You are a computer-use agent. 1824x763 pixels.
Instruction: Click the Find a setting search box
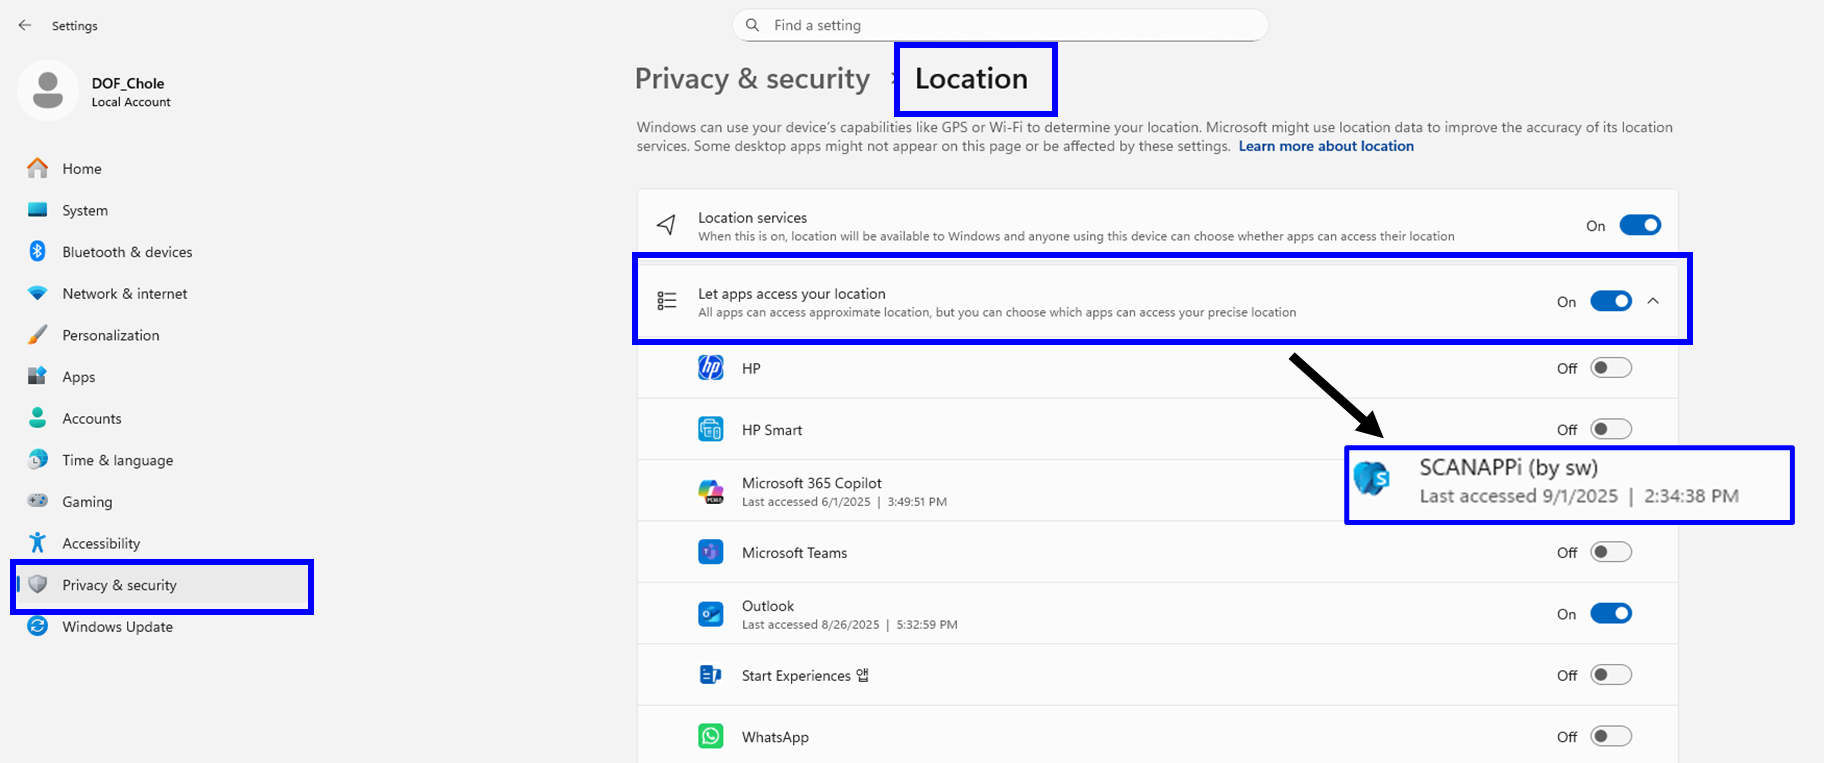(x=1000, y=25)
